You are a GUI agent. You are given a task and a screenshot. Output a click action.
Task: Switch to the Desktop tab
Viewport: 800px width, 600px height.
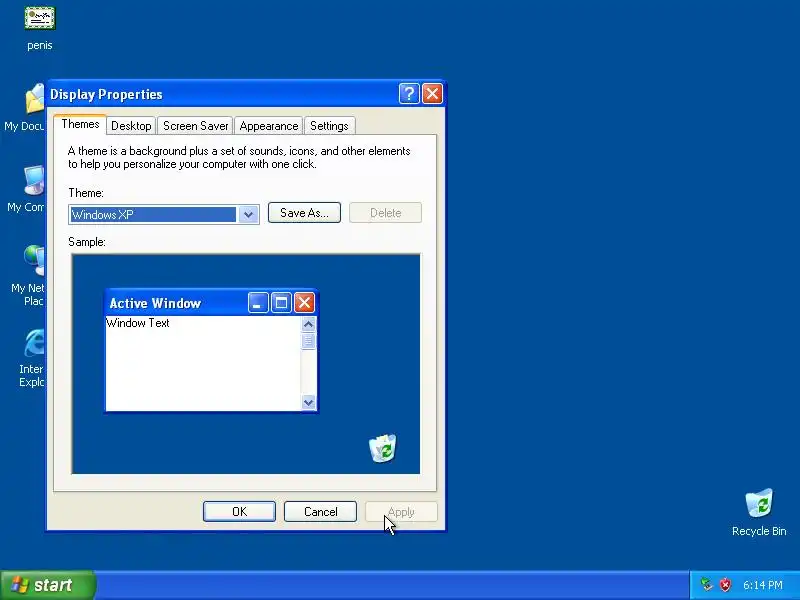(x=131, y=126)
